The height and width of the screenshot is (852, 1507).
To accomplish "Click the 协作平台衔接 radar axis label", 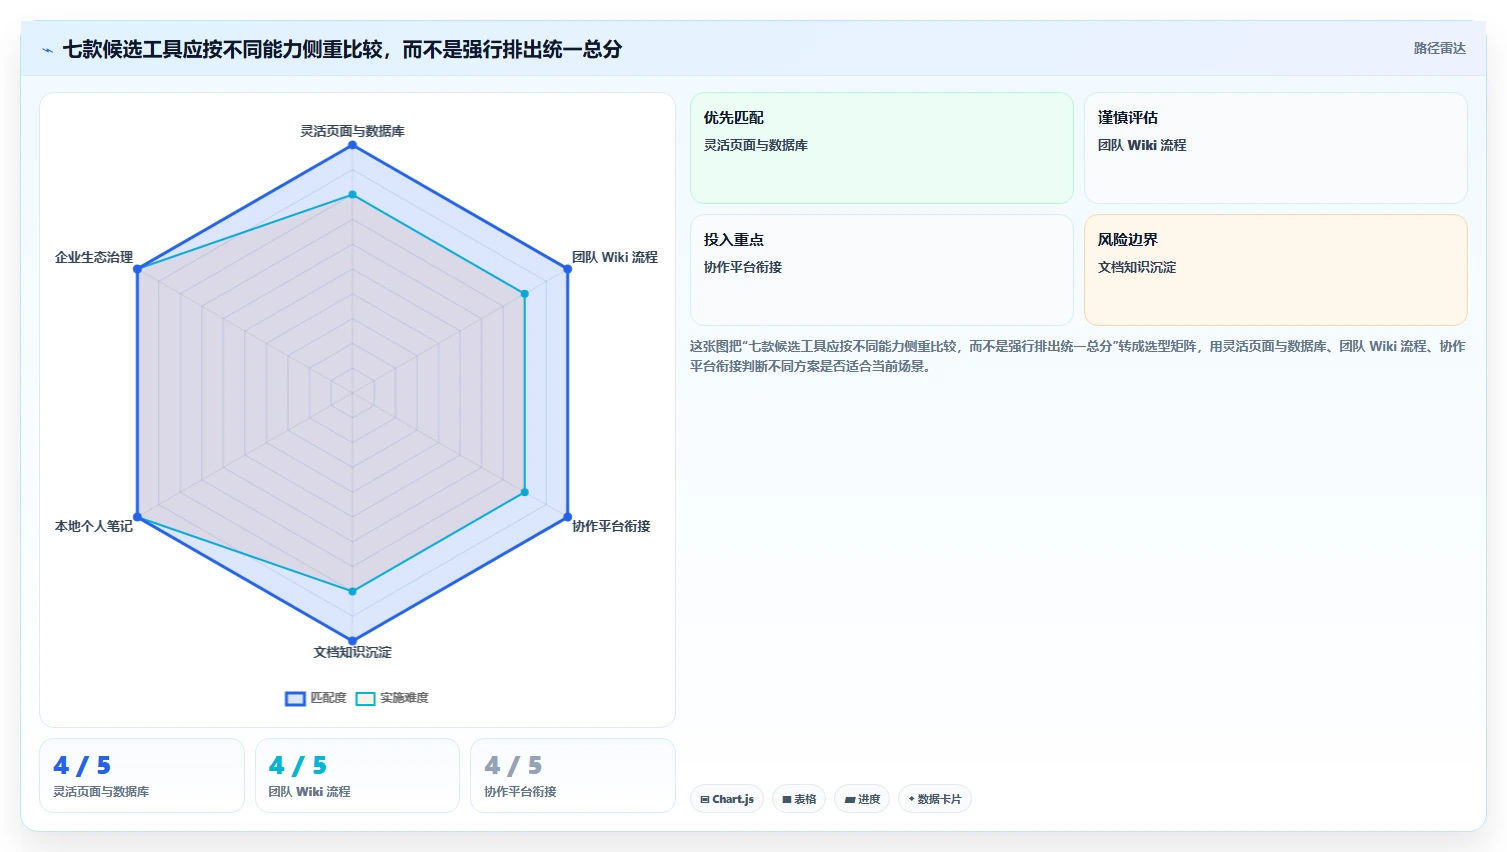I will (611, 526).
